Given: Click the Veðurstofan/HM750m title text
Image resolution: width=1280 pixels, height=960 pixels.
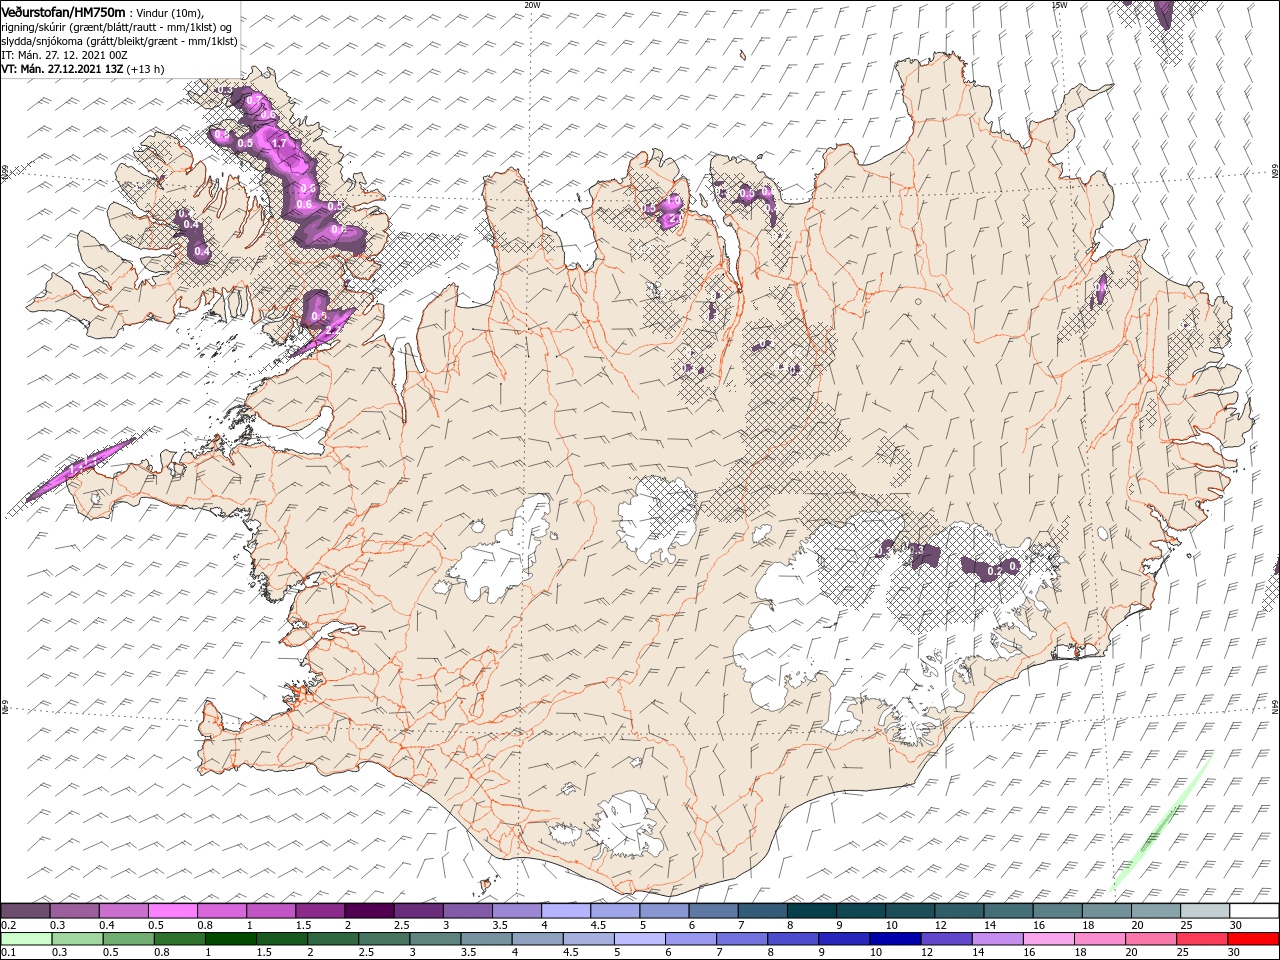Looking at the screenshot, I should click(63, 12).
